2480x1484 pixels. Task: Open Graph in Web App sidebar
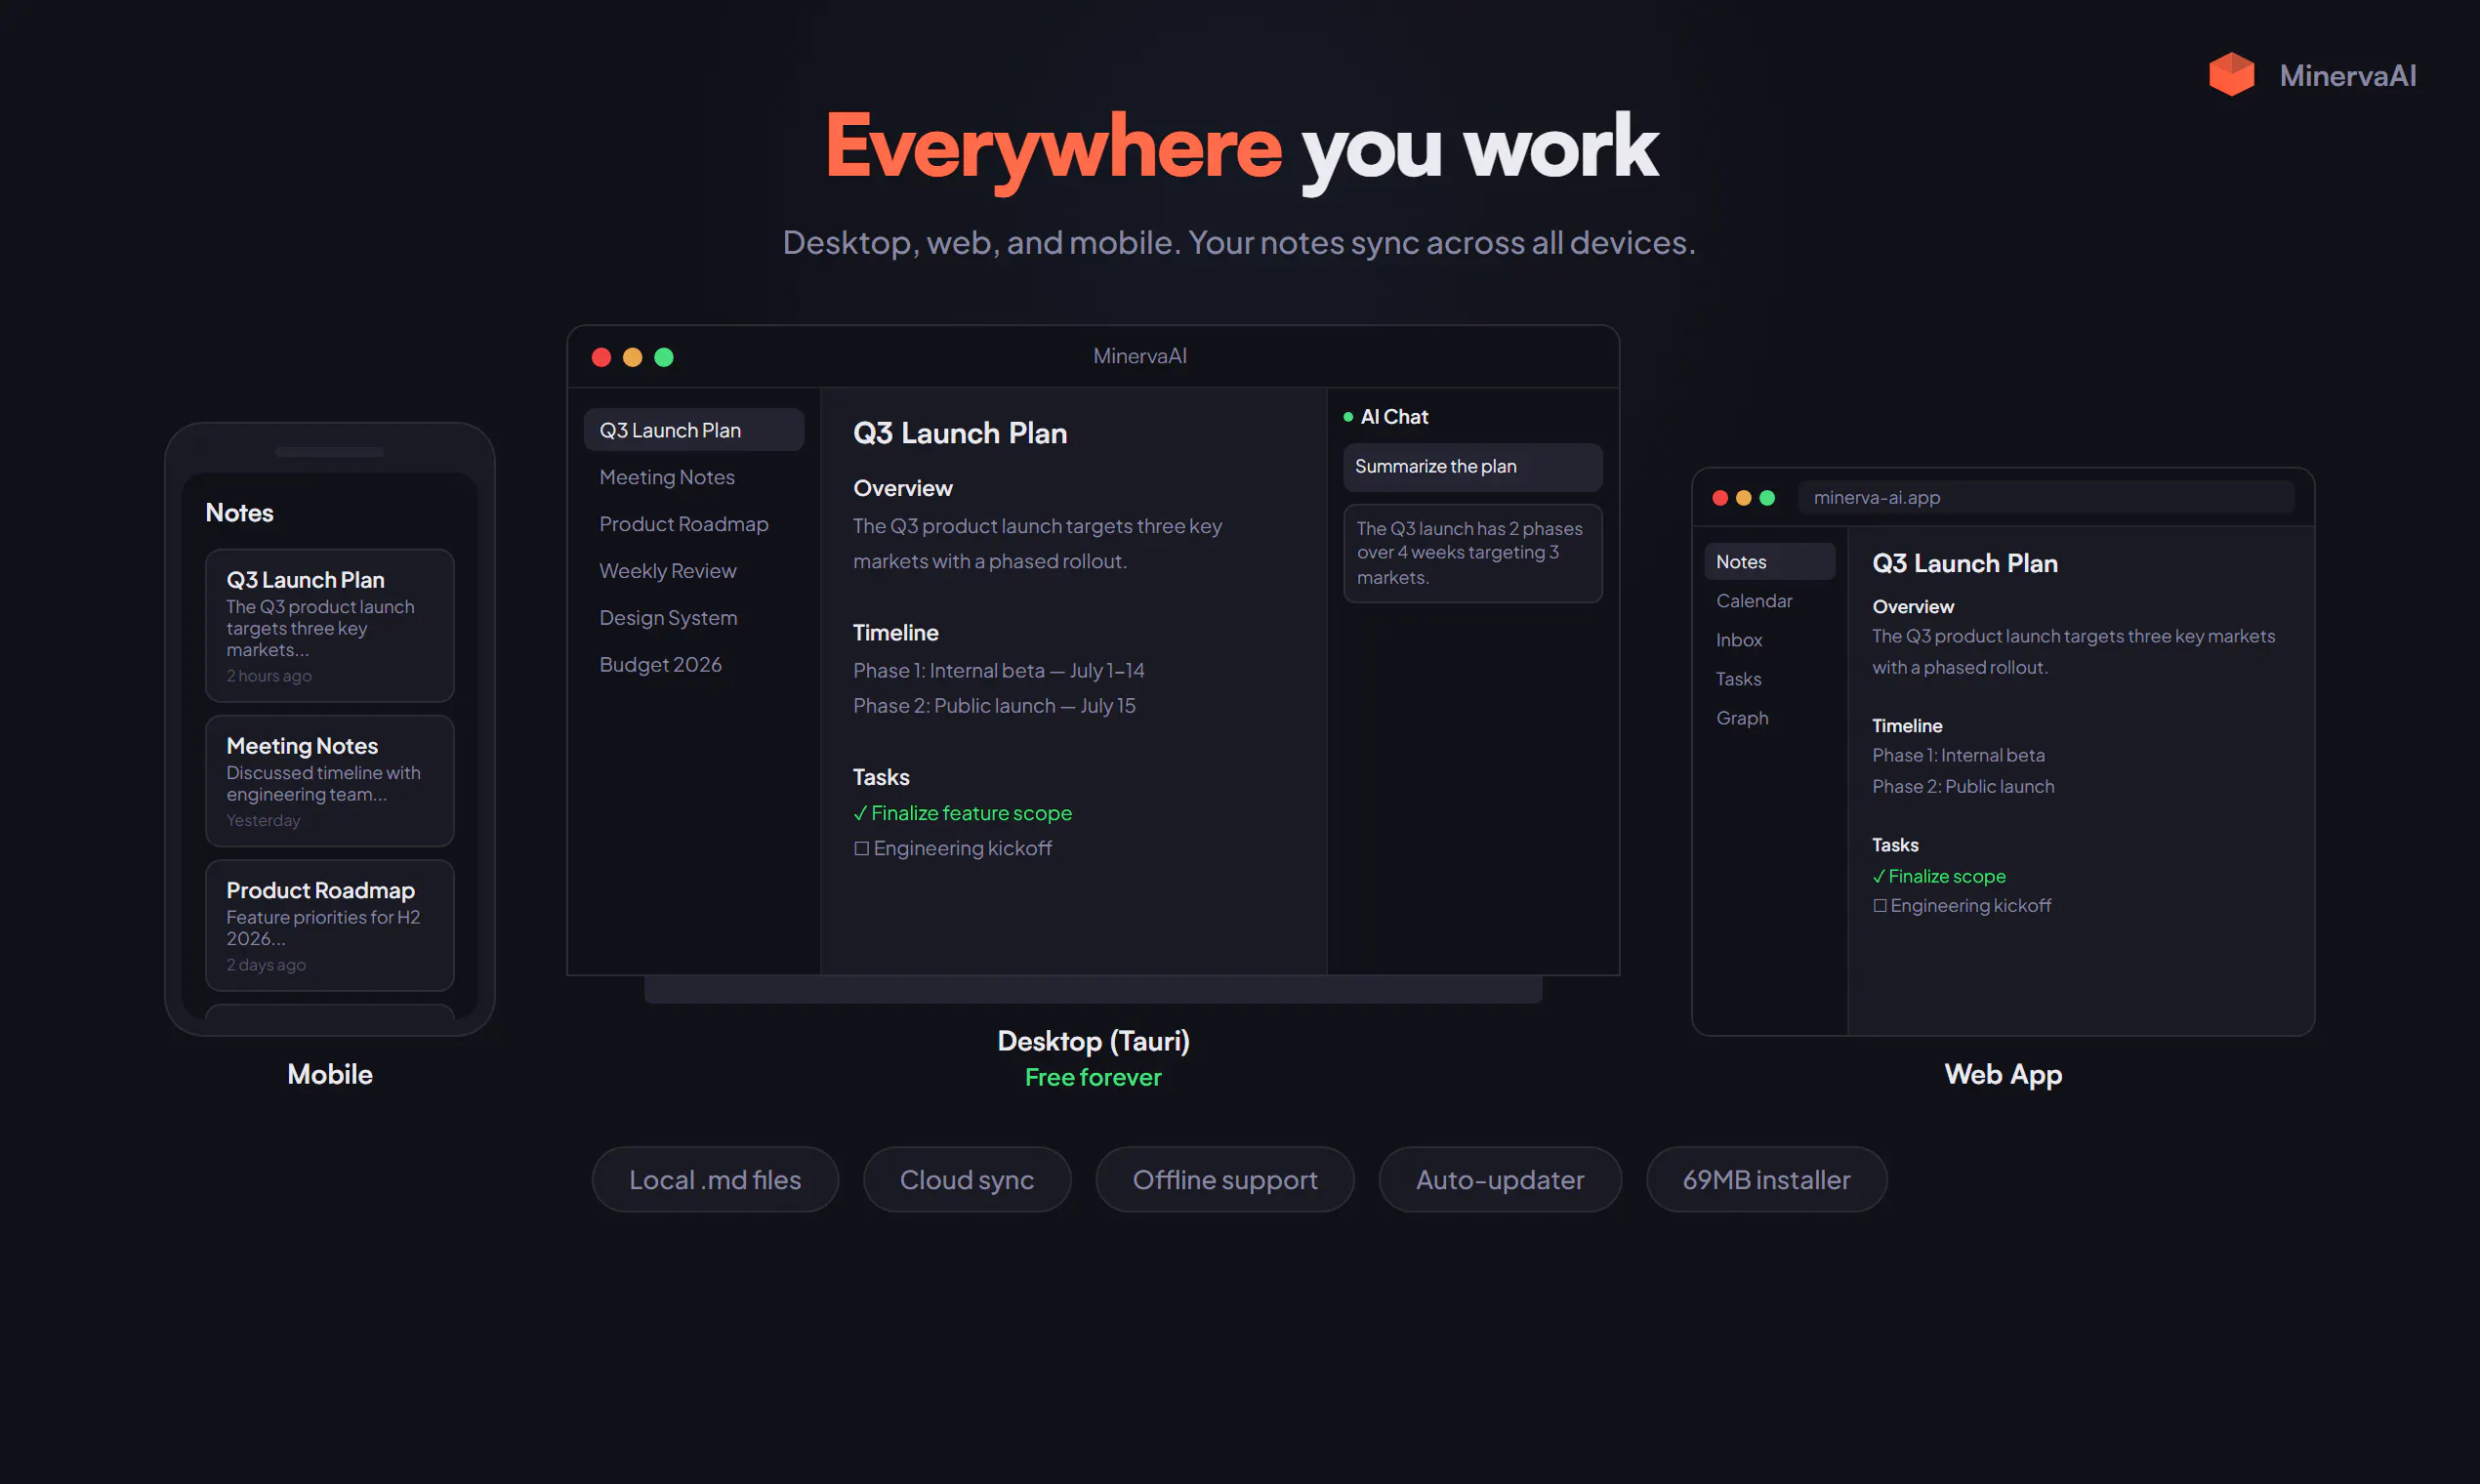tap(1770, 718)
